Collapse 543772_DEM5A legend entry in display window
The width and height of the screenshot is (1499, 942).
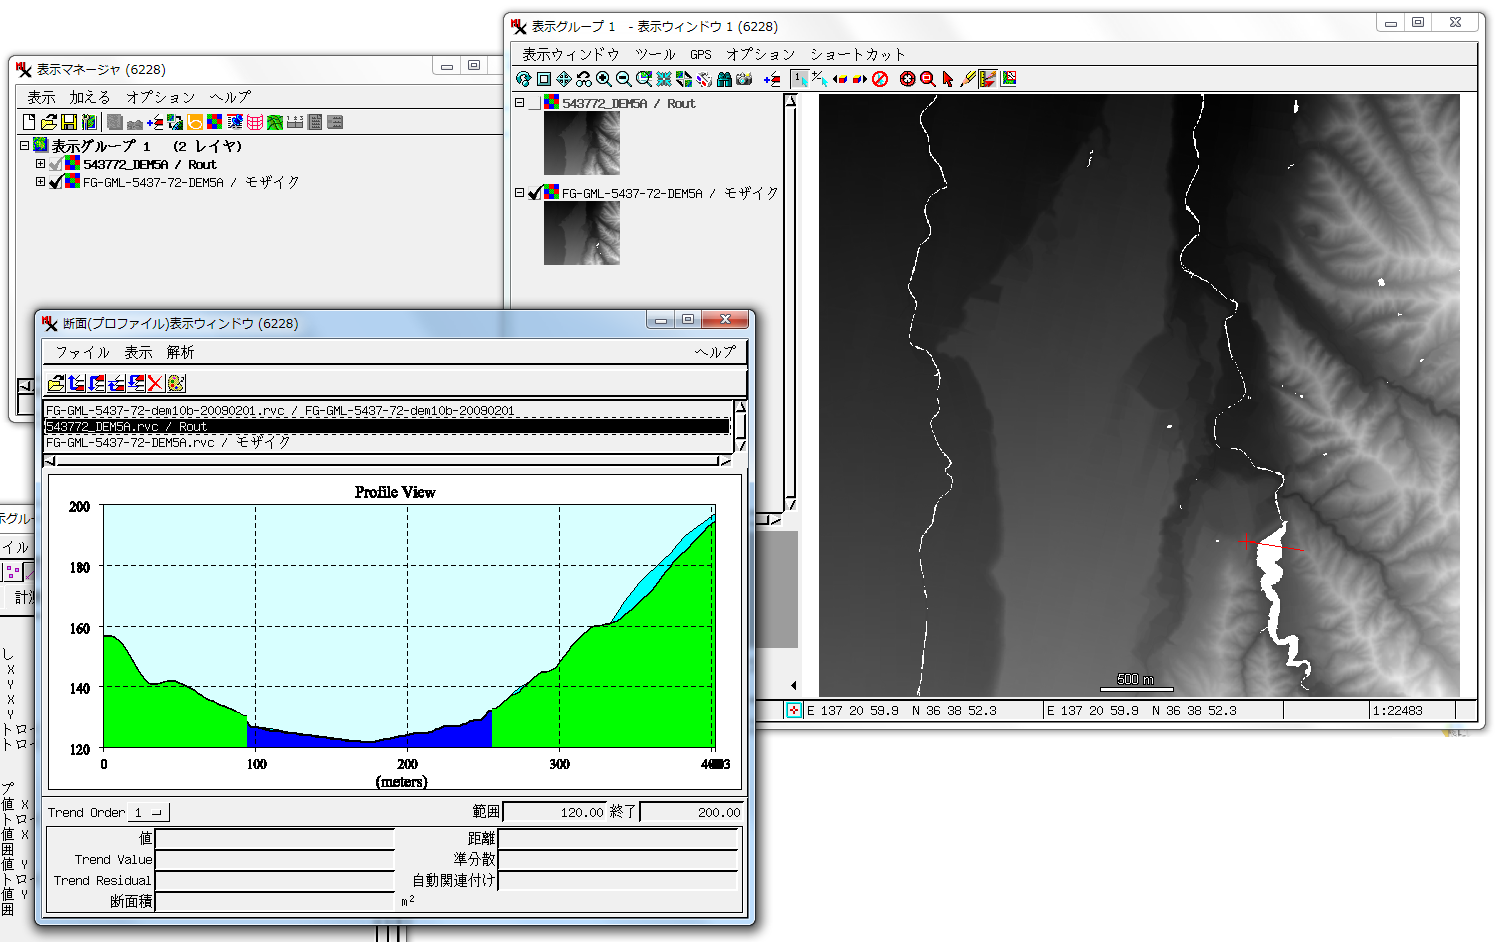[519, 103]
